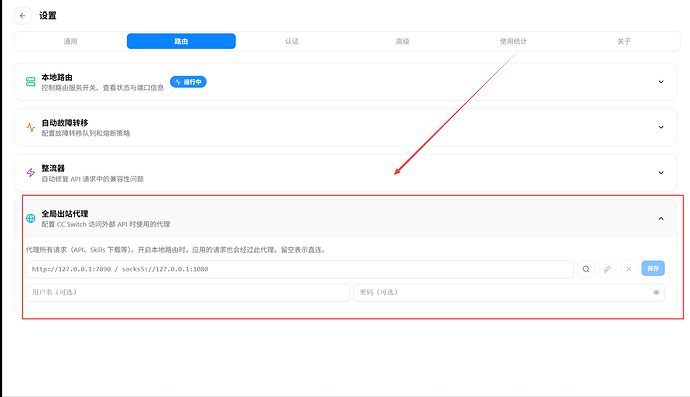Image resolution: width=690 pixels, height=397 pixels.
Task: Expand the 自动故障转移 section chevron
Action: 661,127
